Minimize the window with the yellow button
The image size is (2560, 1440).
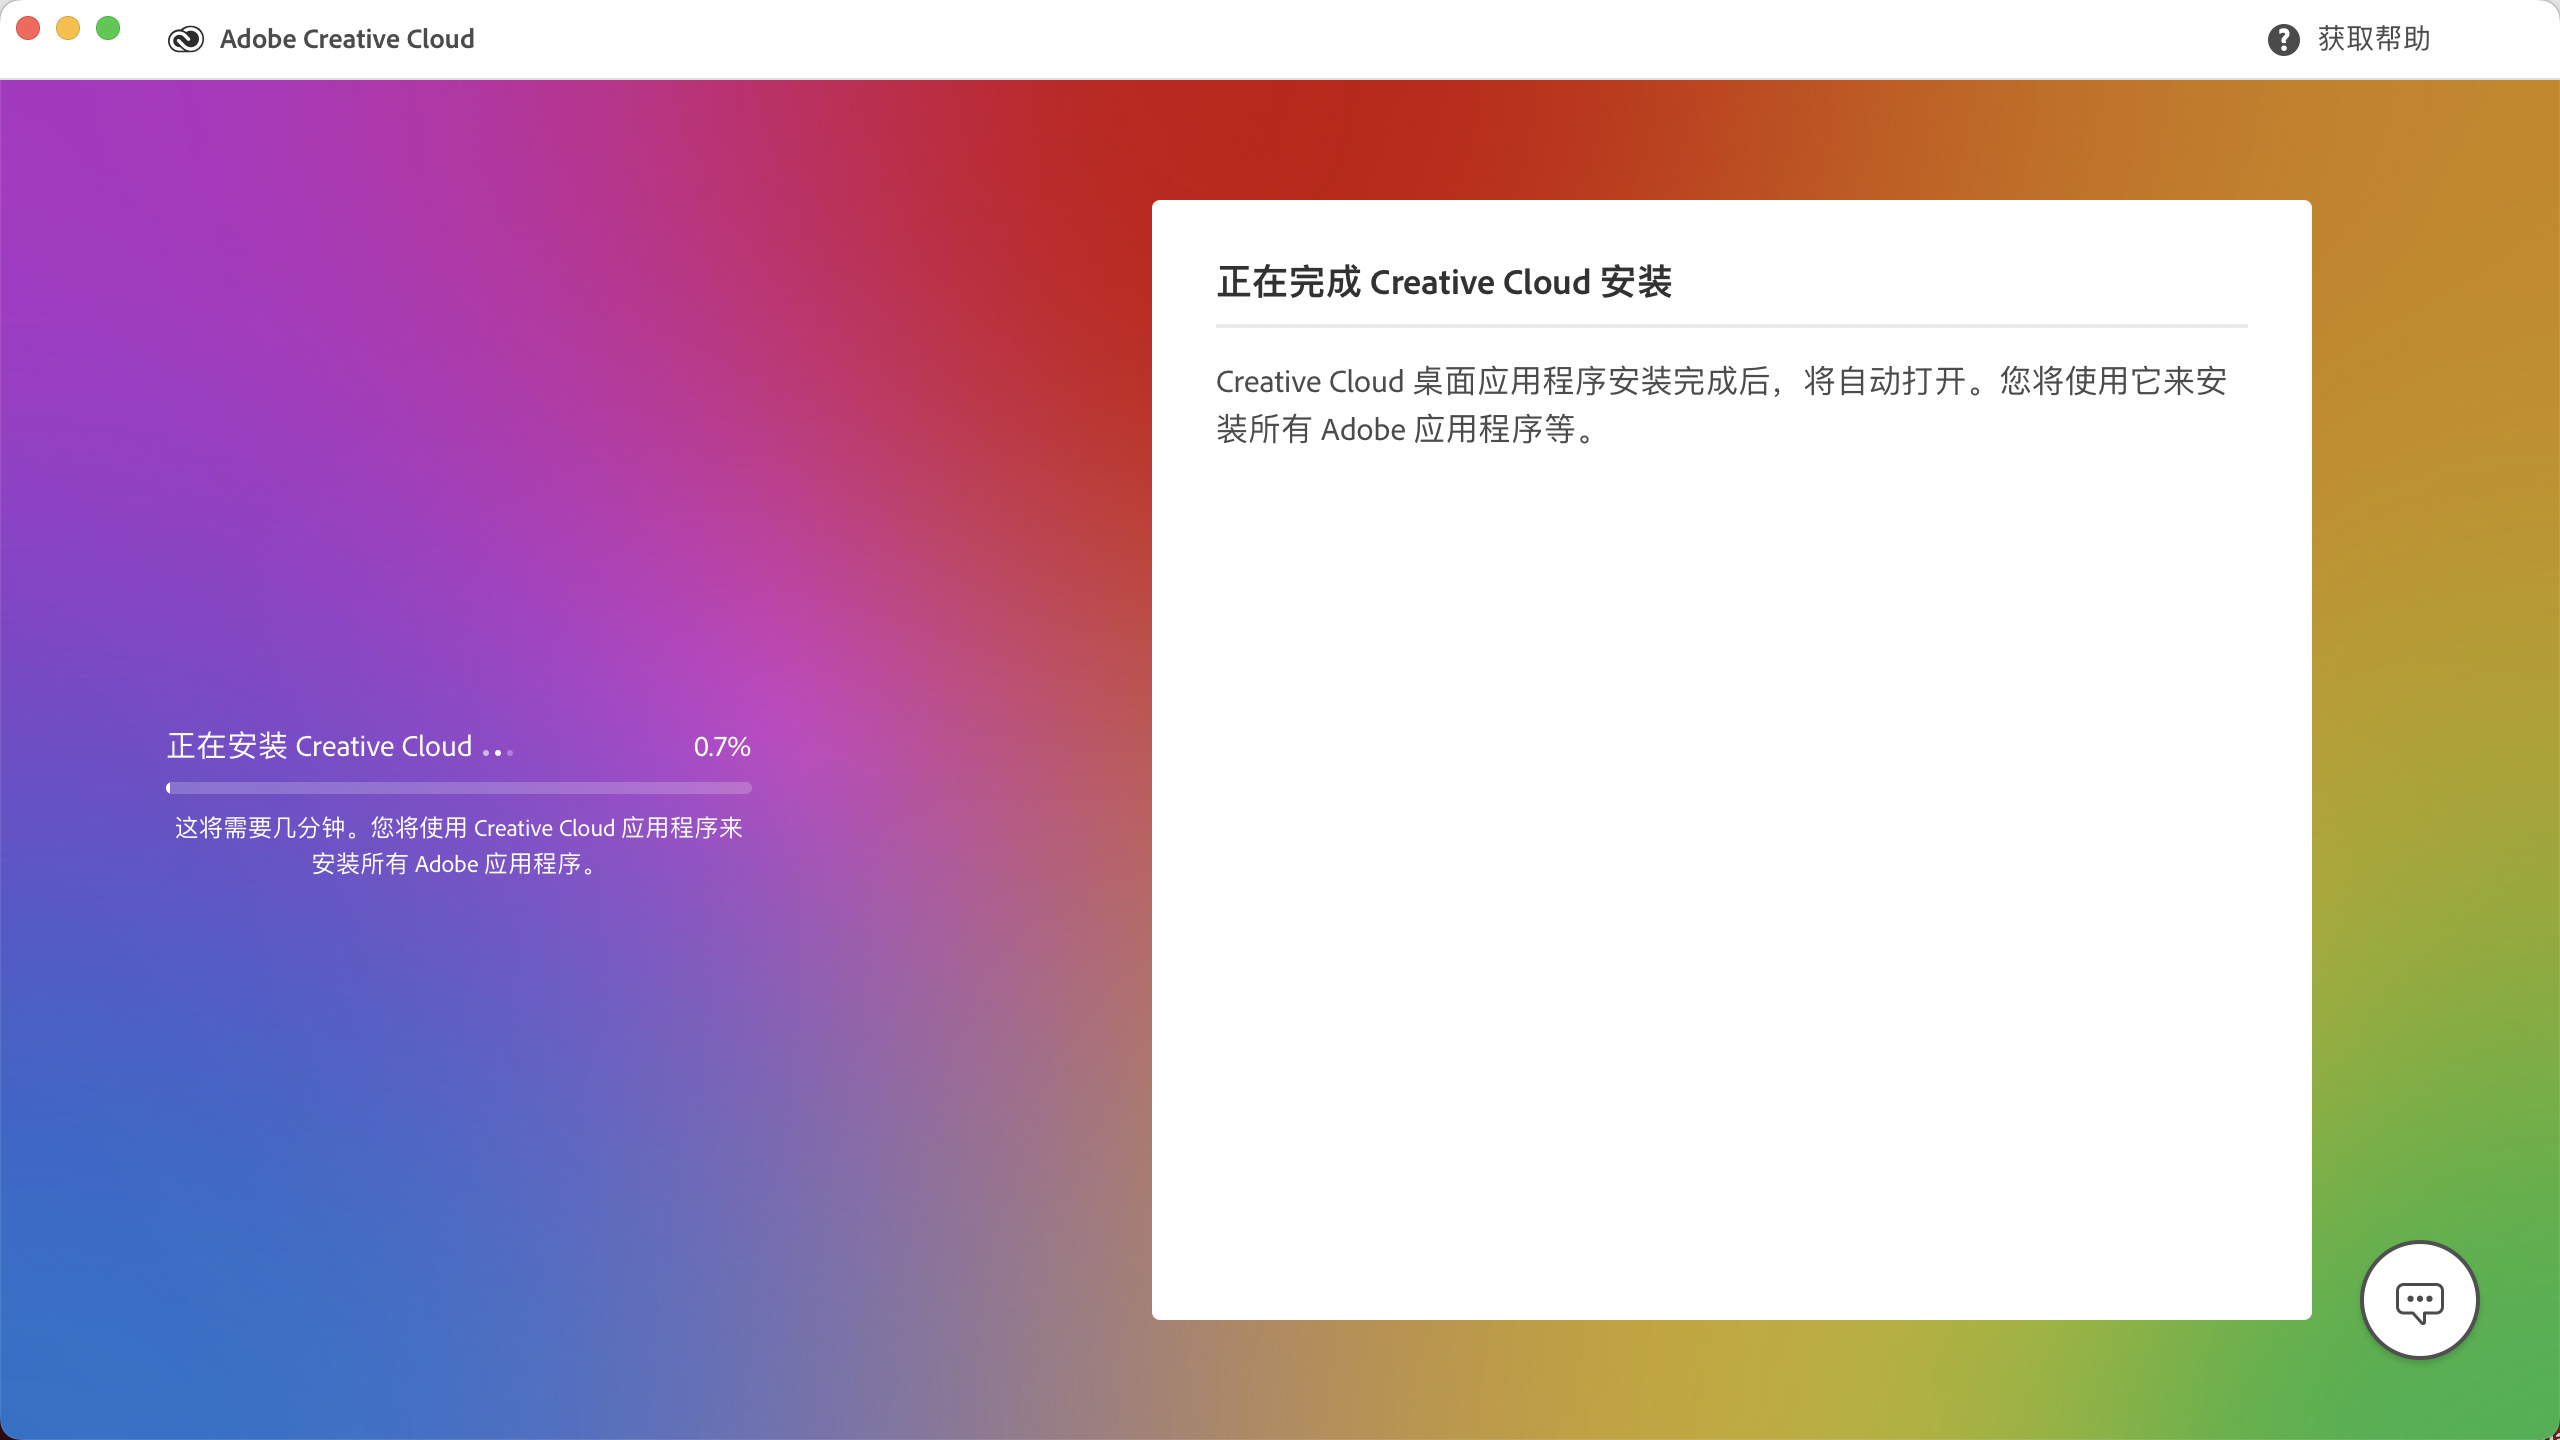(68, 28)
